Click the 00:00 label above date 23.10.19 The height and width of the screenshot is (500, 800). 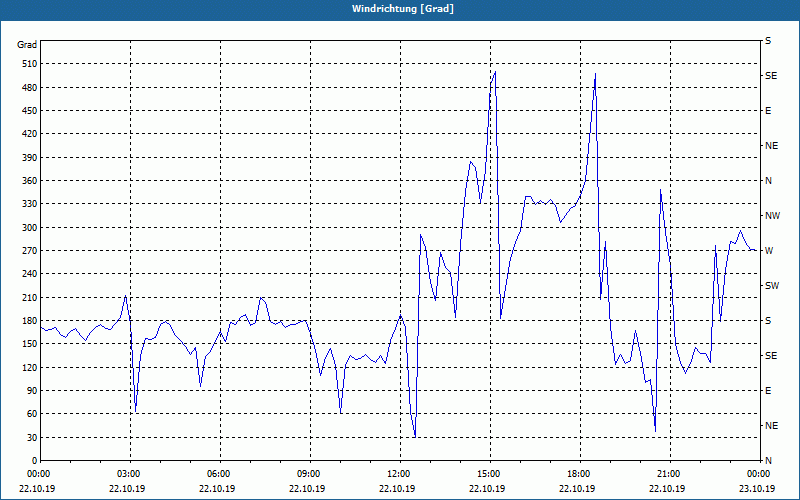[x=757, y=474]
